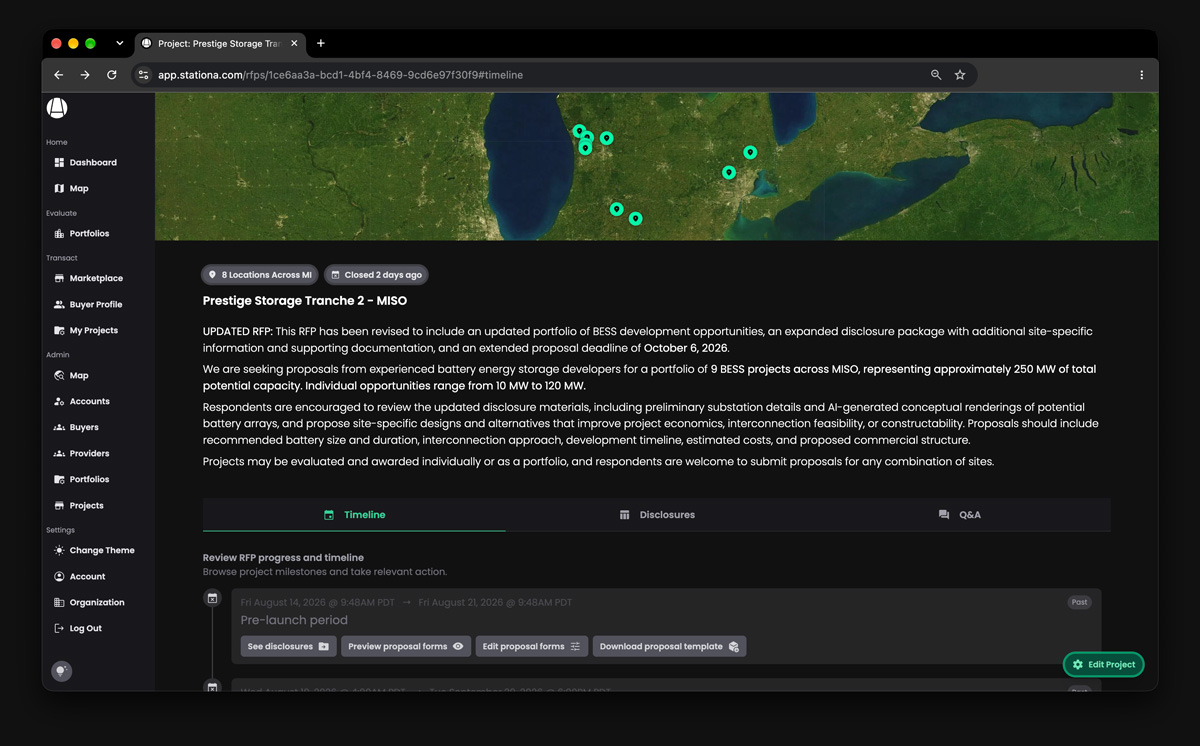Click the 8 Locations Across MI chip

pos(260,275)
